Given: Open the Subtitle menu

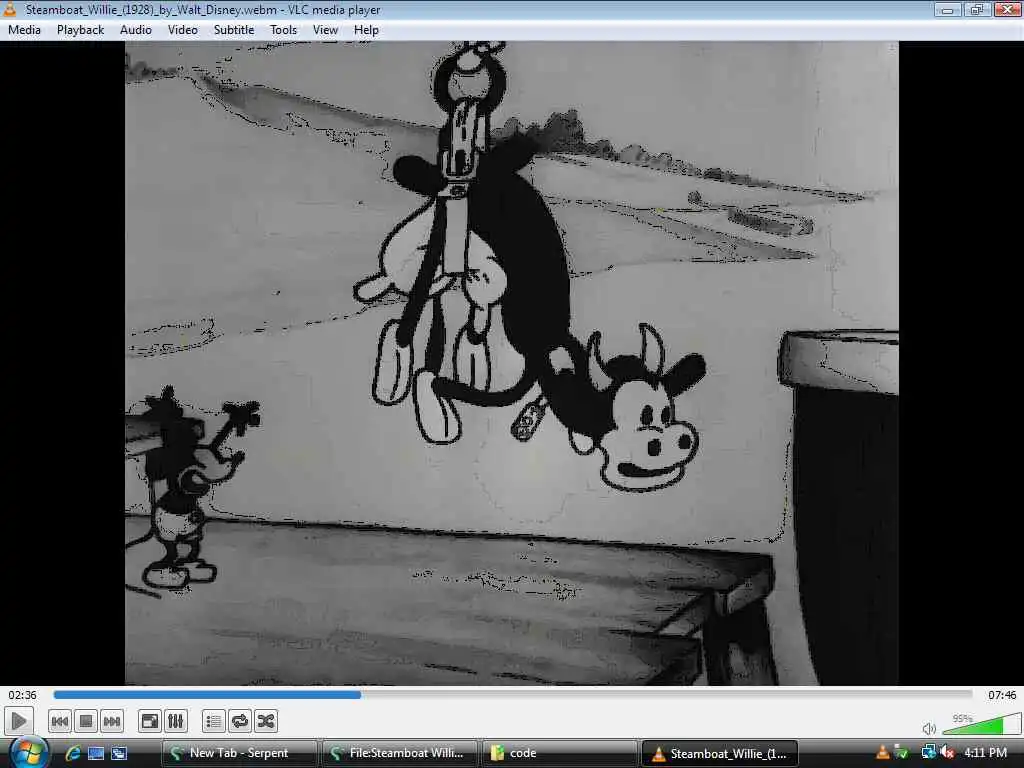Looking at the screenshot, I should [234, 30].
